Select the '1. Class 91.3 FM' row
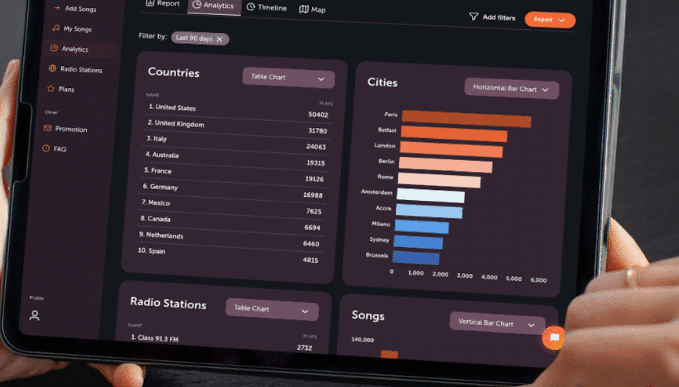The width and height of the screenshot is (679, 387). (222, 343)
